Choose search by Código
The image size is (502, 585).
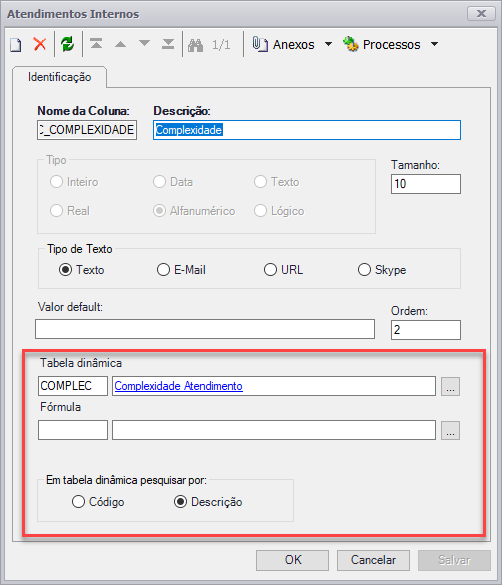click(78, 502)
